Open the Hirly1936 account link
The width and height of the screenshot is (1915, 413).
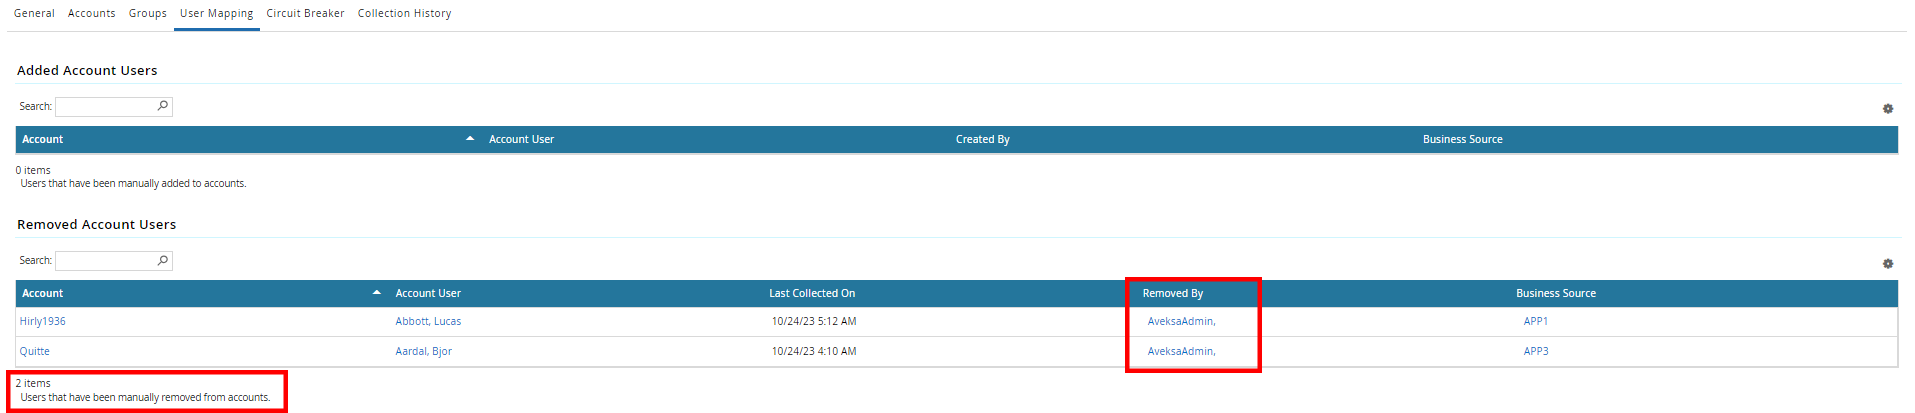coord(43,322)
